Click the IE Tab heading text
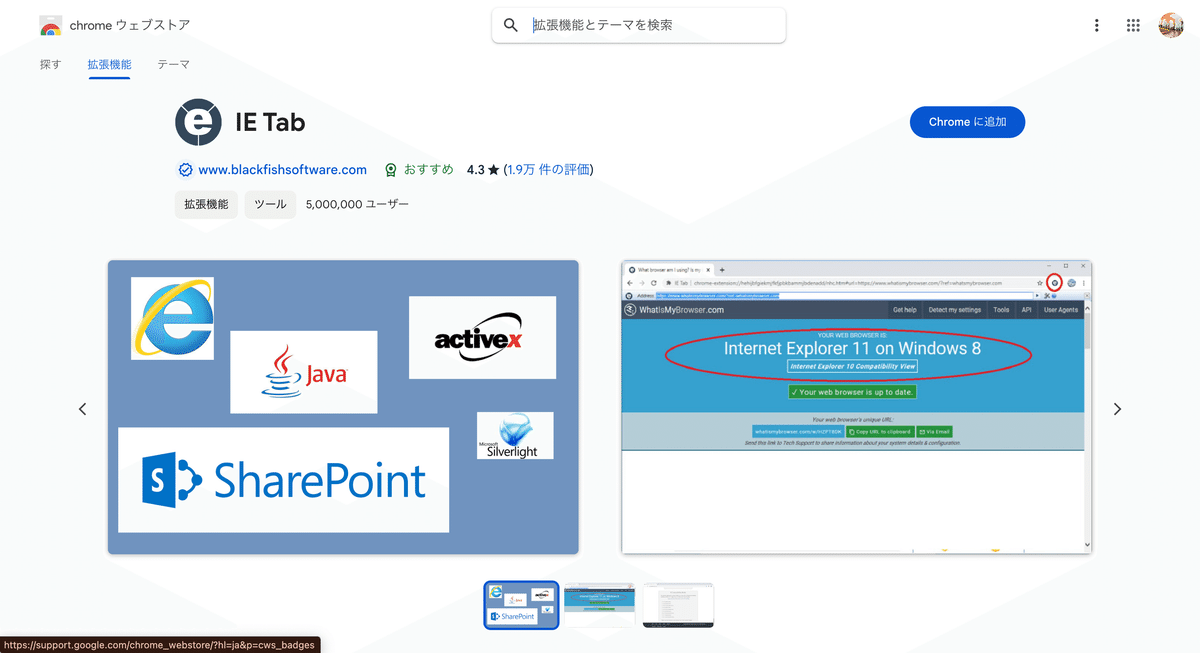The height and width of the screenshot is (653, 1200). click(x=270, y=123)
